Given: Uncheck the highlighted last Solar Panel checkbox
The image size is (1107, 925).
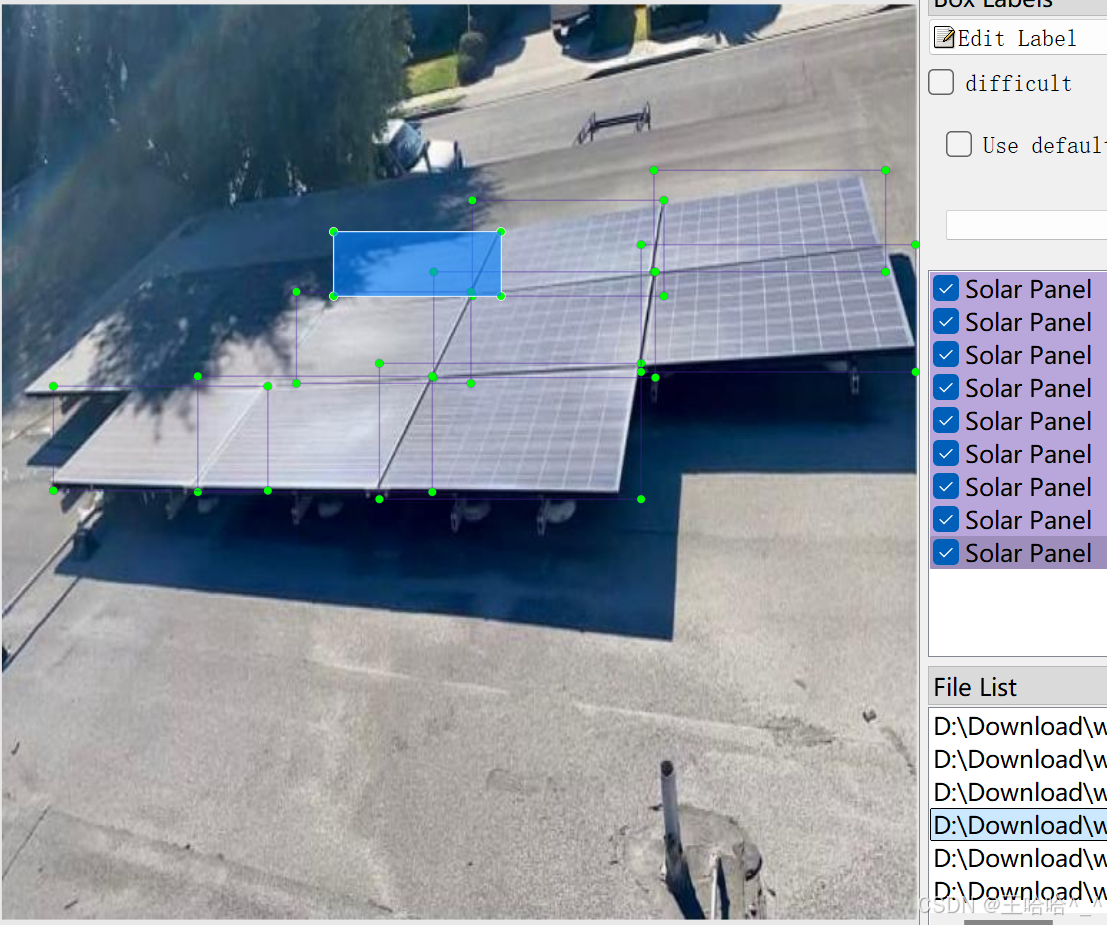Looking at the screenshot, I should 946,553.
